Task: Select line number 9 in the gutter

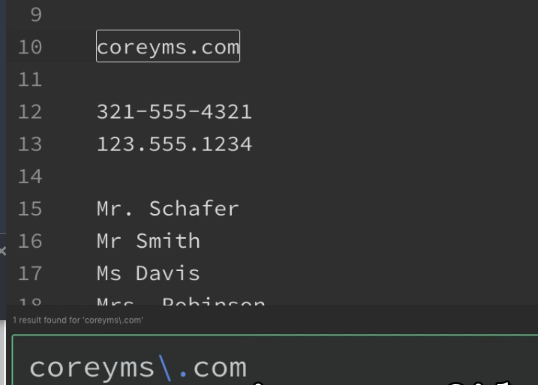Action: coord(36,15)
